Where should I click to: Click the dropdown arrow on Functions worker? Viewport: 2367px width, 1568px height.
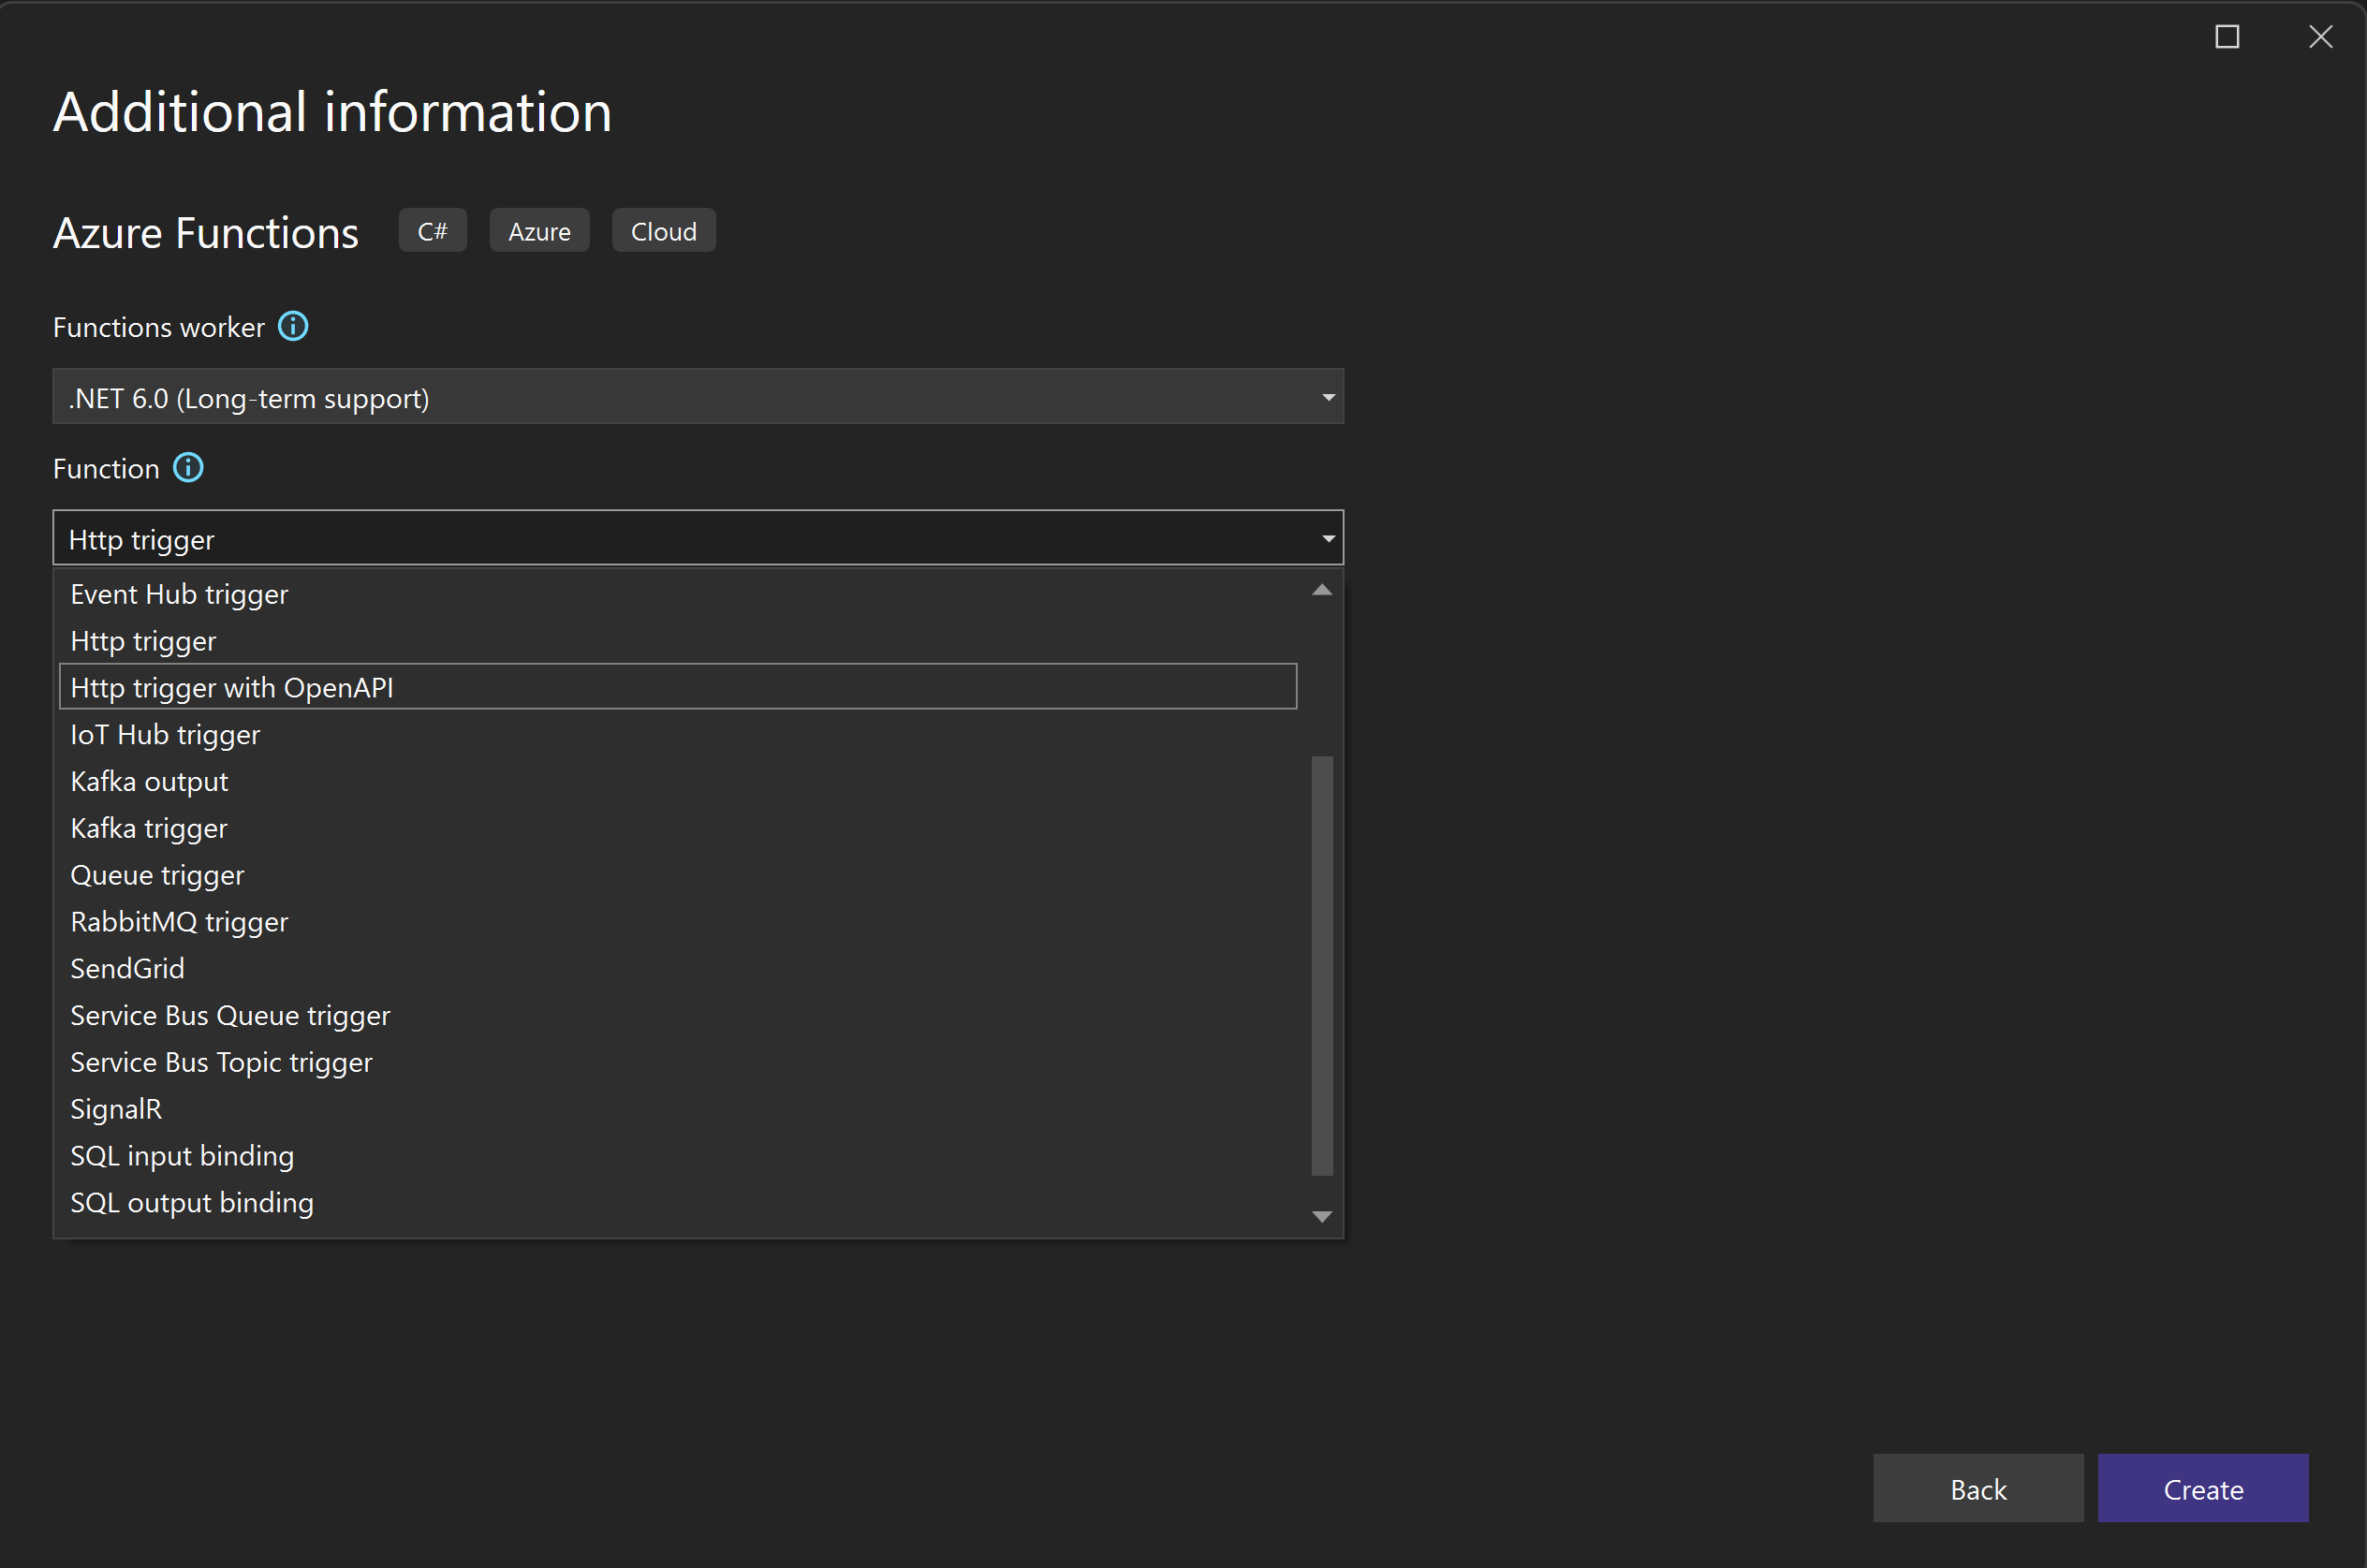tap(1328, 395)
